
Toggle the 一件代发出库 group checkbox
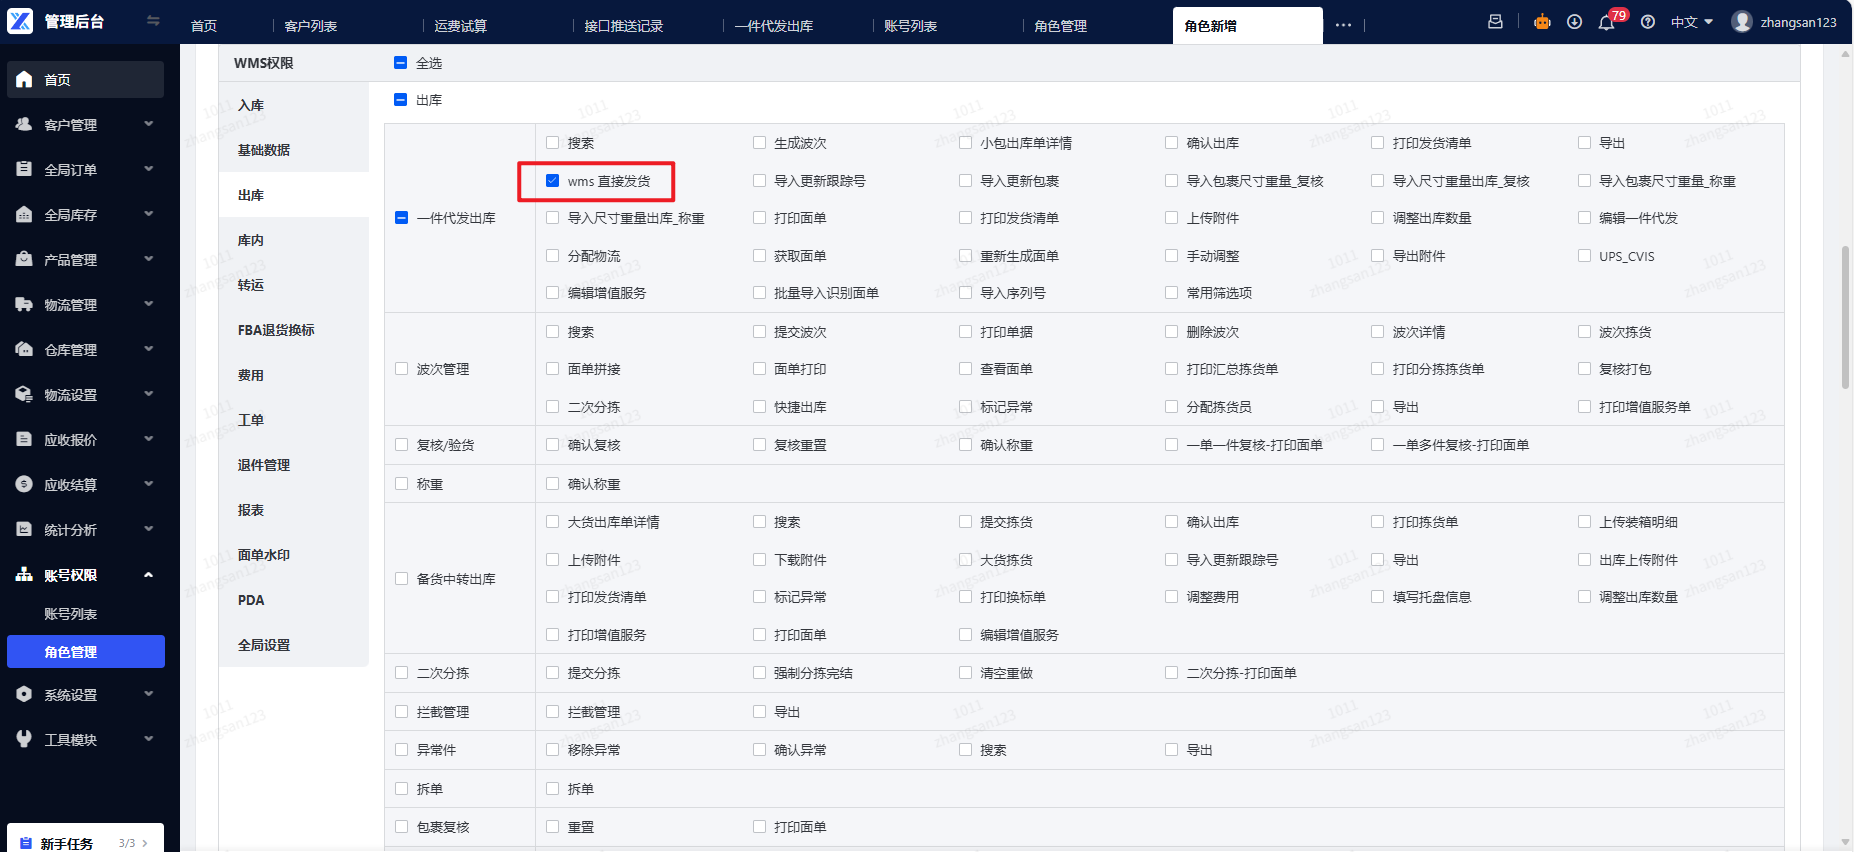401,218
